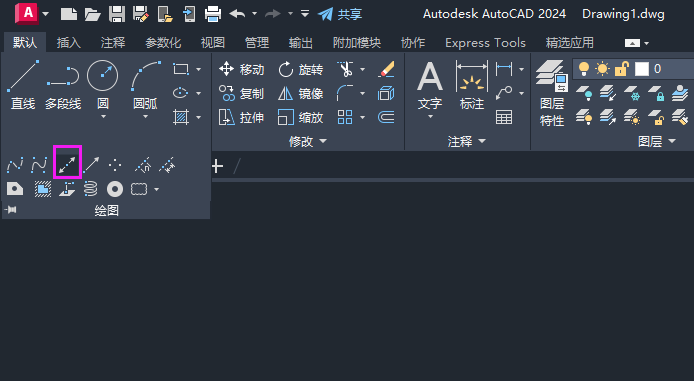
Task: Click the Leader tool icon
Action: point(504,93)
